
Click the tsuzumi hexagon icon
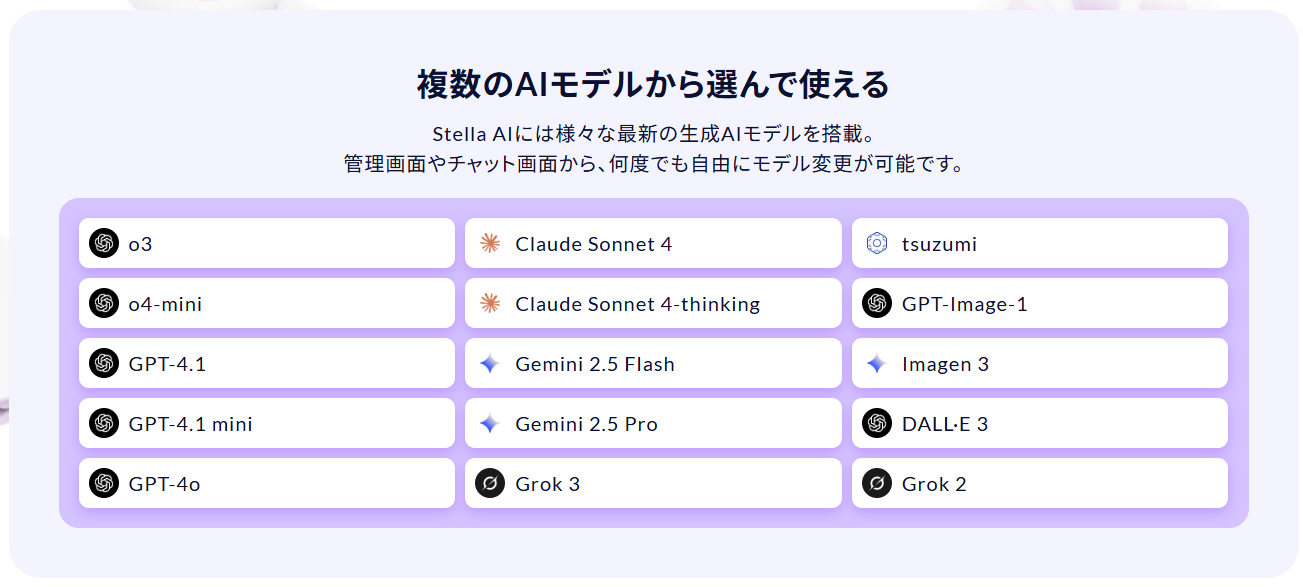[876, 243]
